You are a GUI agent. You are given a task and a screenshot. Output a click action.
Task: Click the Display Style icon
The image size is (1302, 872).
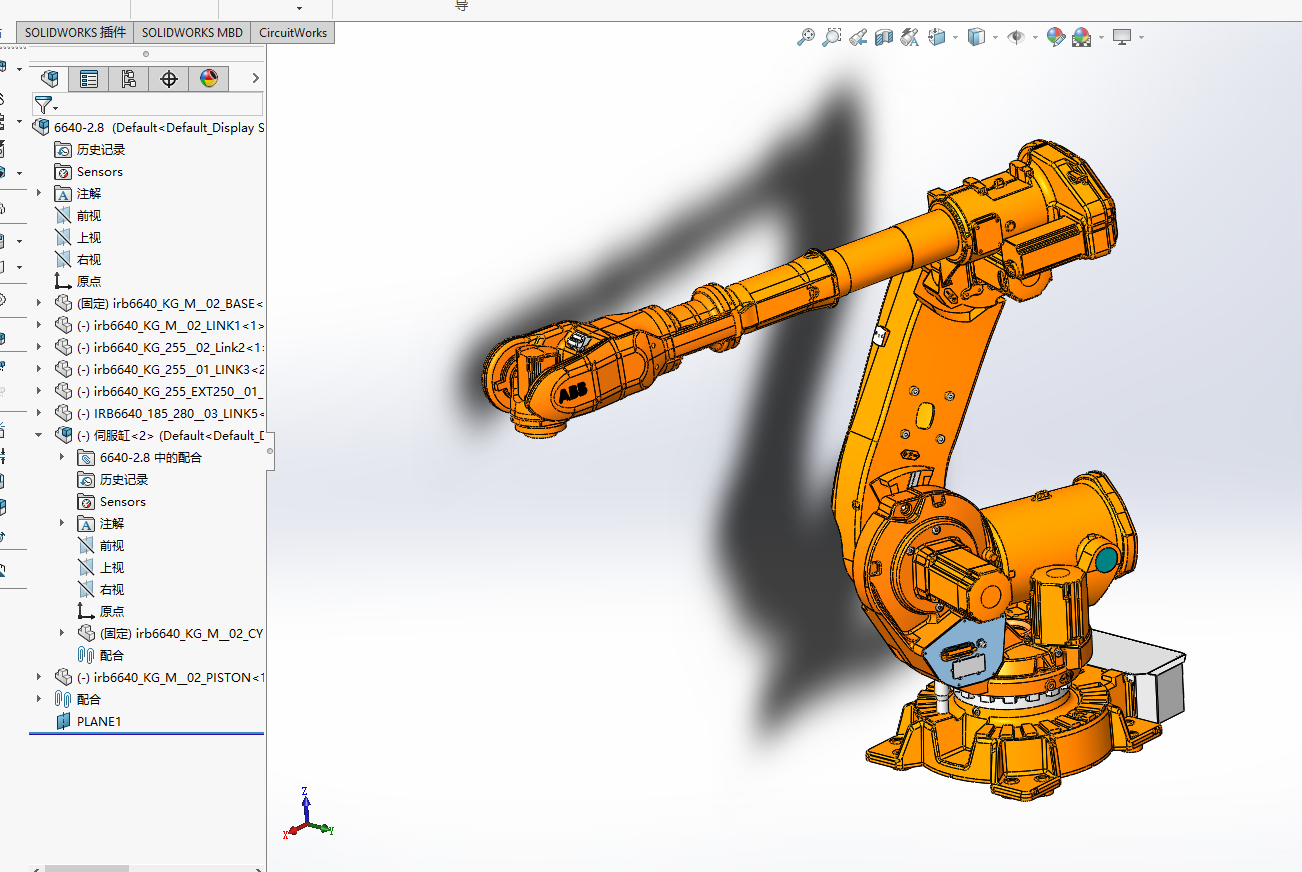pyautogui.click(x=977, y=37)
